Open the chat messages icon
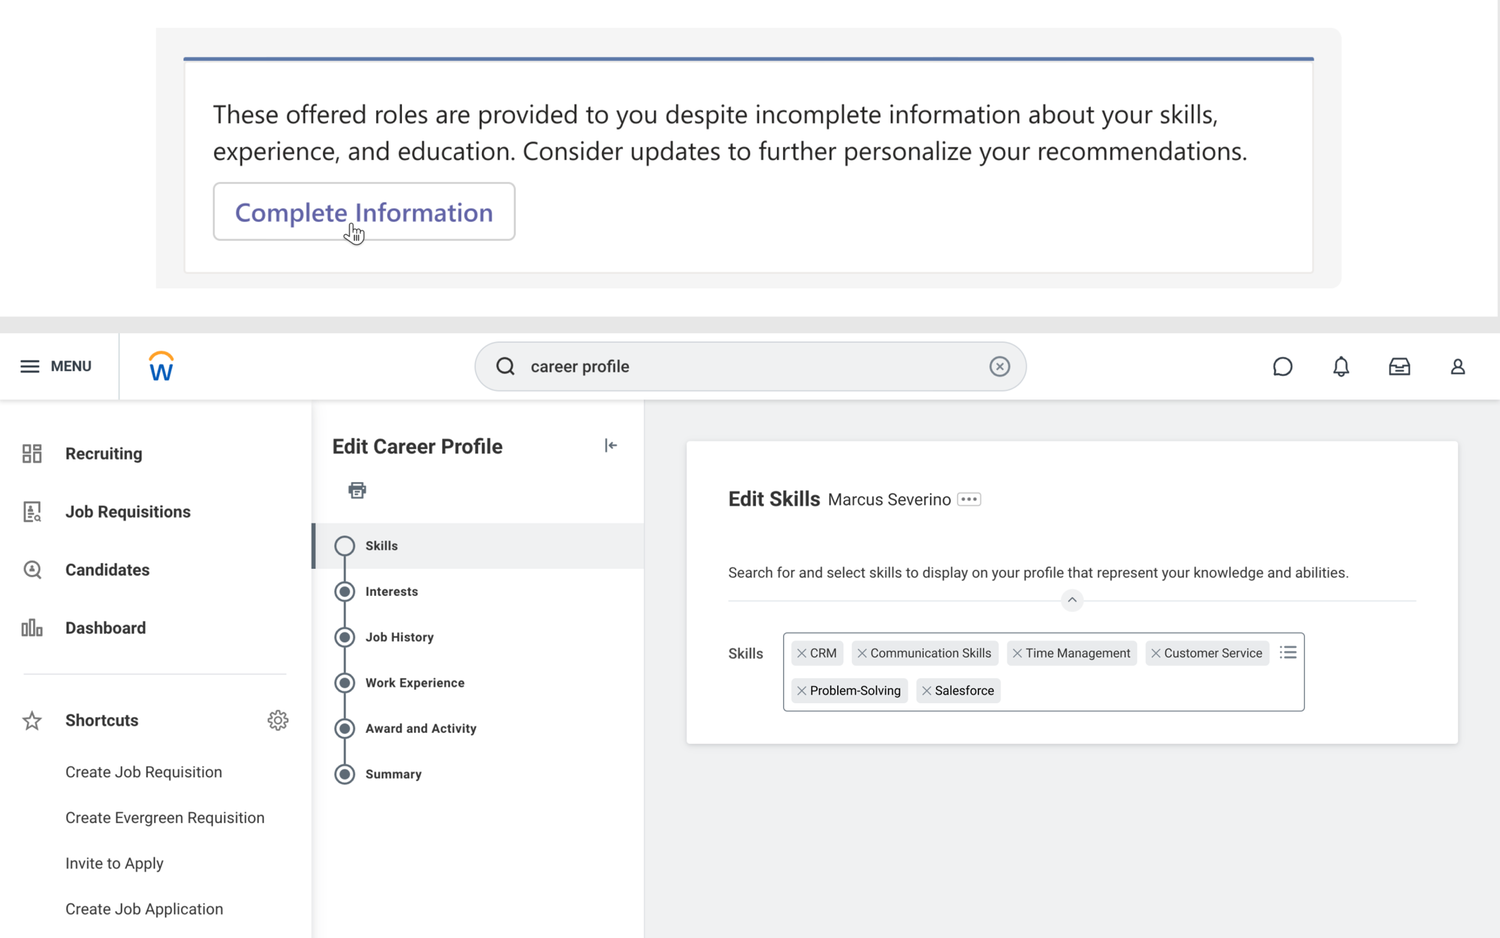This screenshot has width=1500, height=938. point(1283,366)
